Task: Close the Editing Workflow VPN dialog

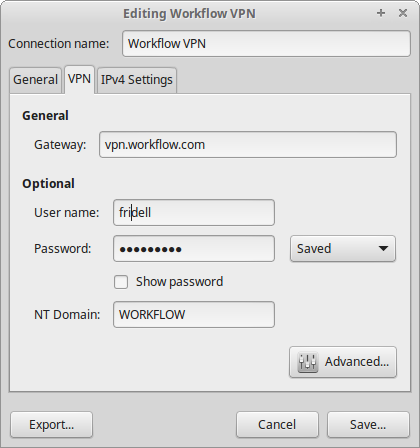Action: [403, 13]
